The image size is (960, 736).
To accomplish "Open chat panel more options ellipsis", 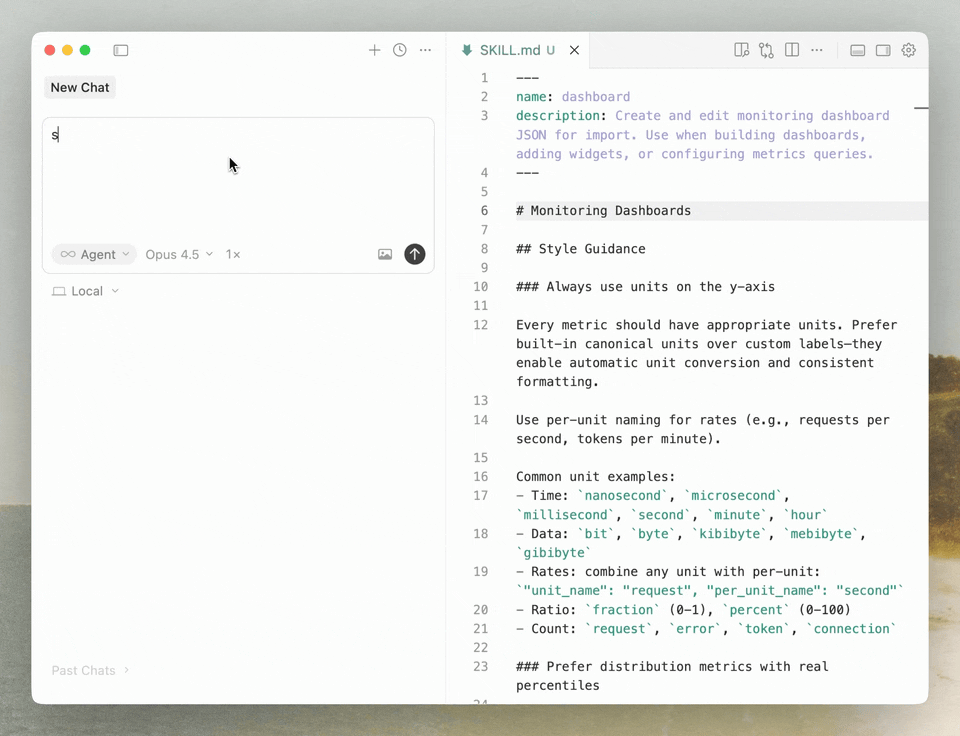I will [x=425, y=50].
